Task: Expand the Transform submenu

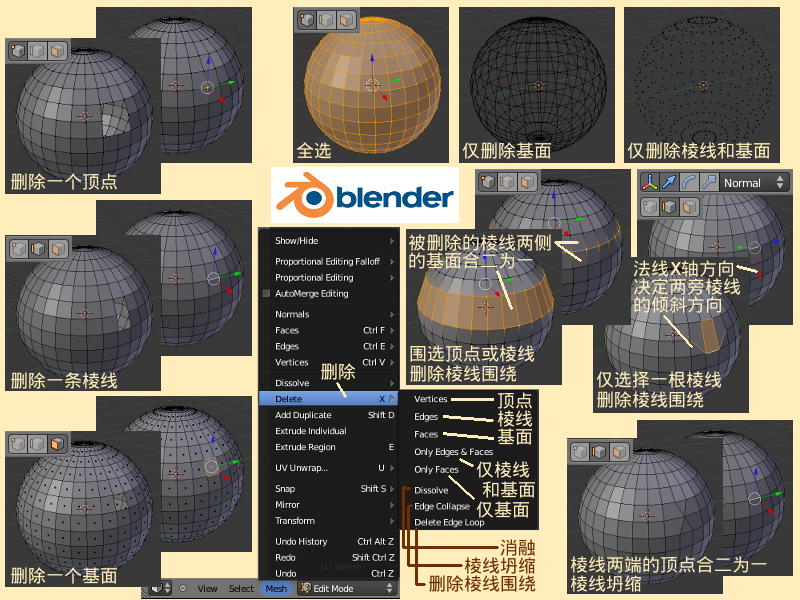Action: pos(329,520)
